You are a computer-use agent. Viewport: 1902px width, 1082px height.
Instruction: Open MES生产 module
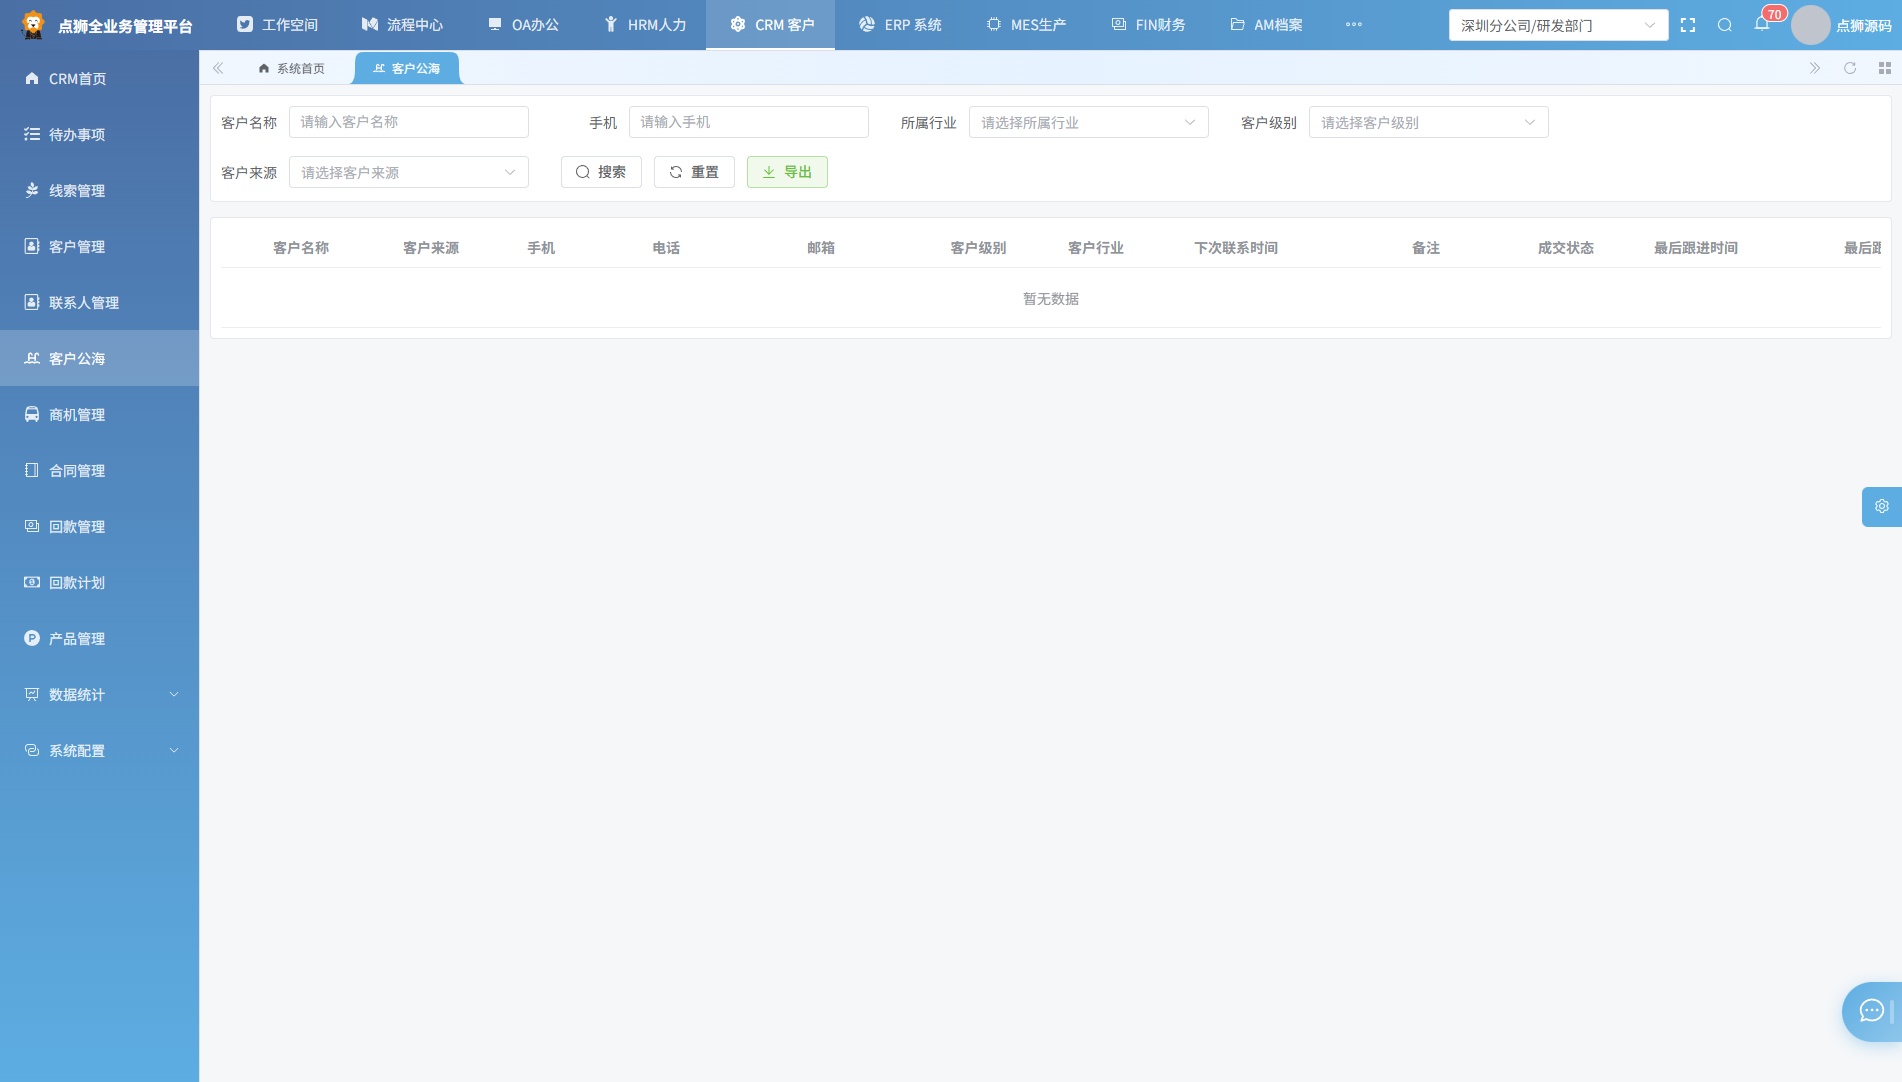point(1026,25)
